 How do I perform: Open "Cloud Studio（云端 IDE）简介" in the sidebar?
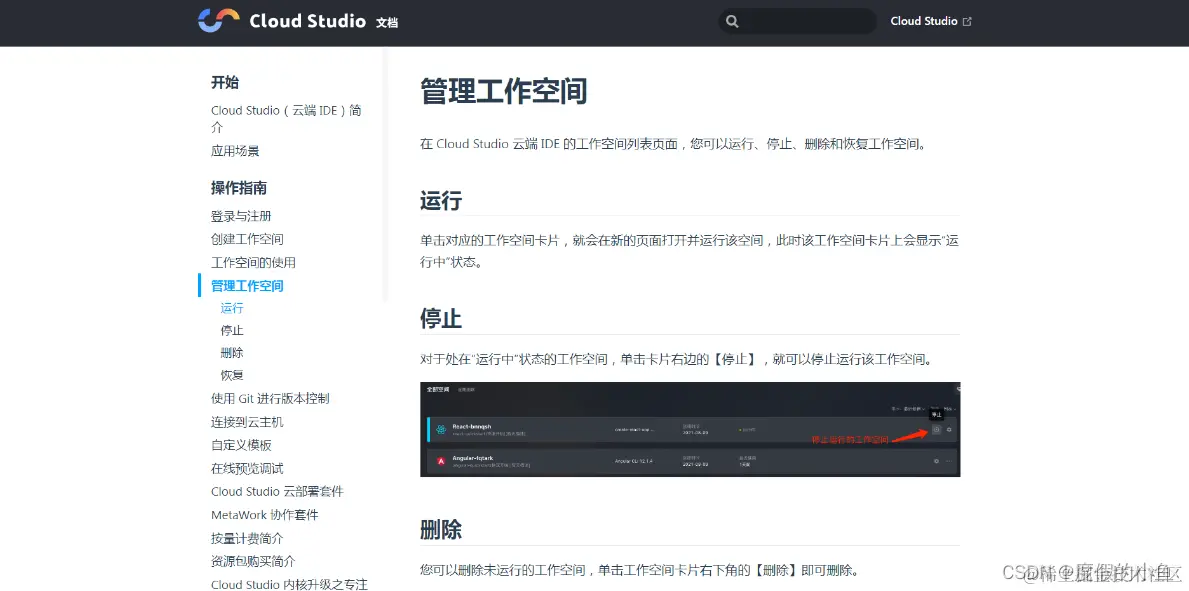(286, 119)
